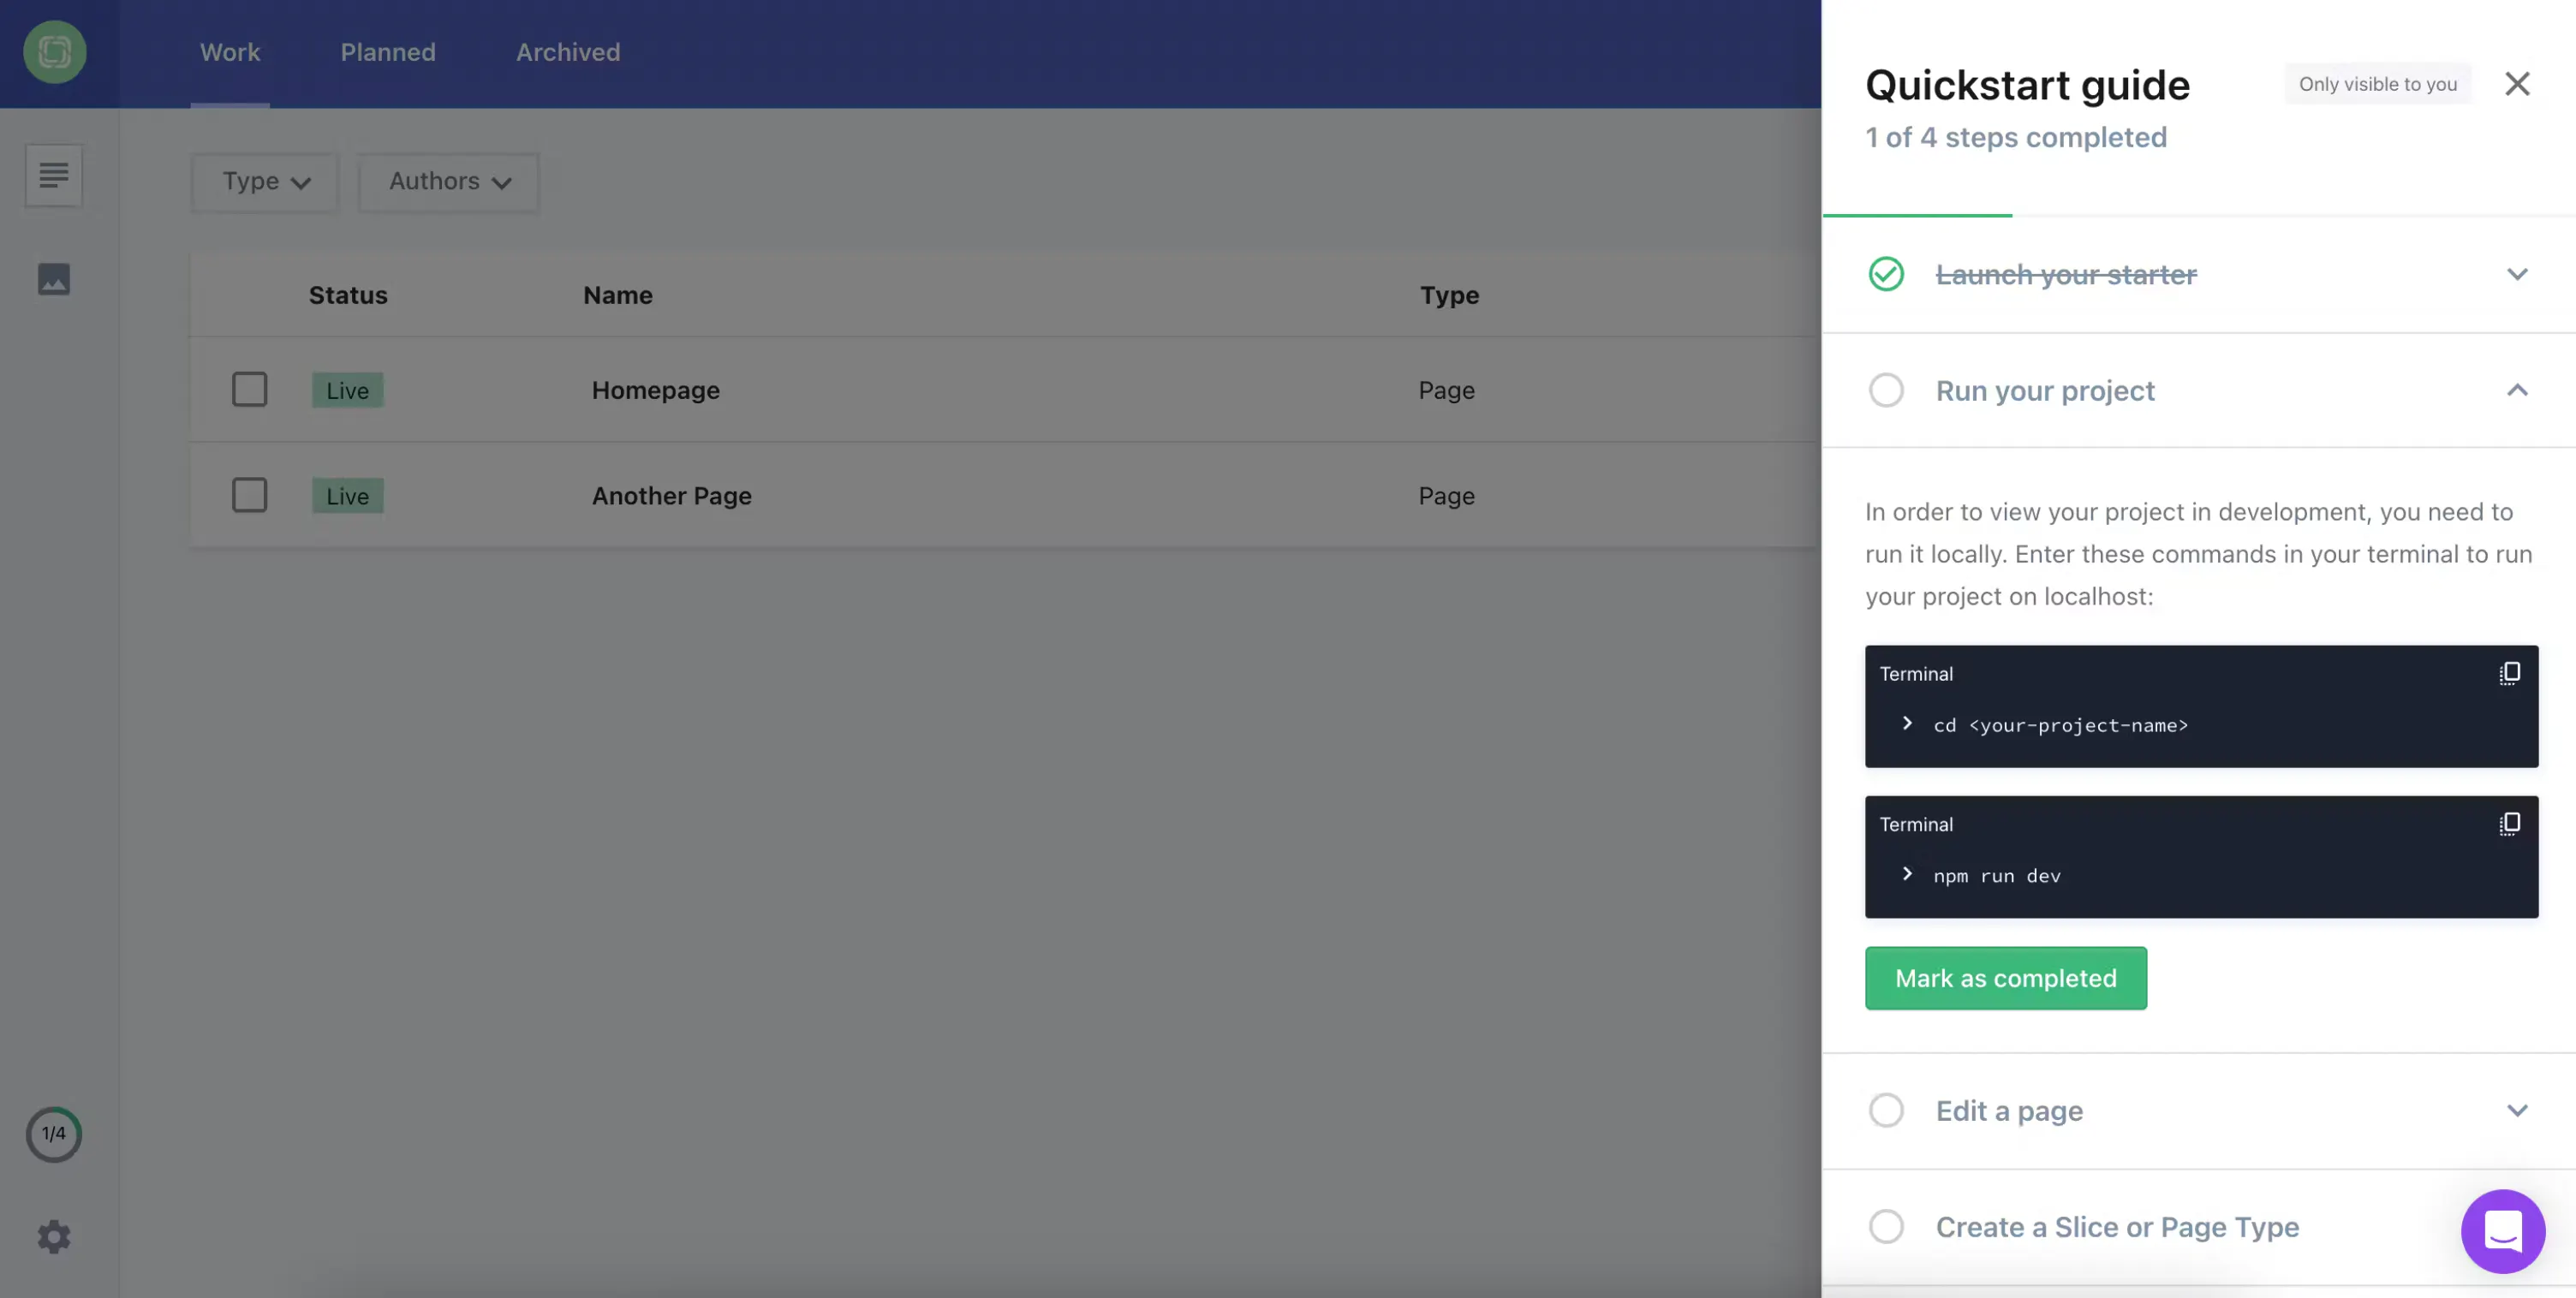Click the green quickstart progress bar
2576x1298 pixels.
[1917, 215]
